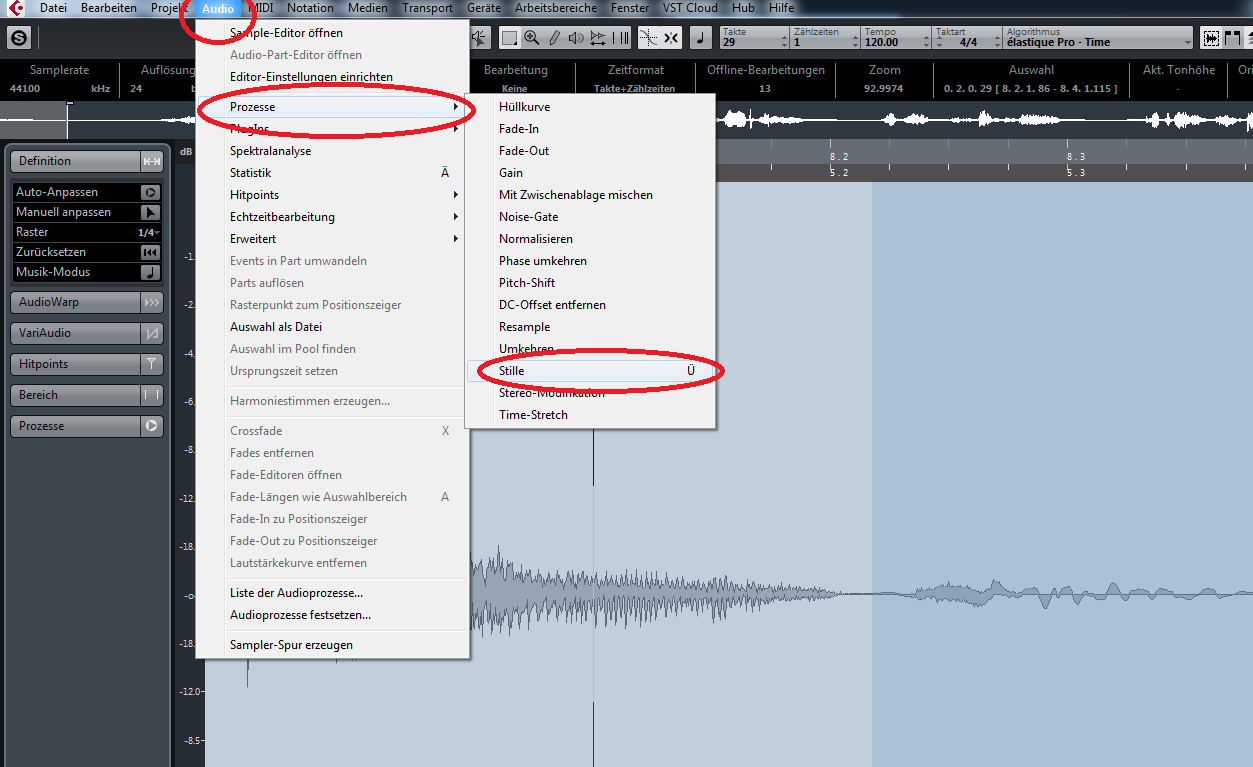Open the Algorithmus élastique Pro dropdown

pyautogui.click(x=1098, y=38)
